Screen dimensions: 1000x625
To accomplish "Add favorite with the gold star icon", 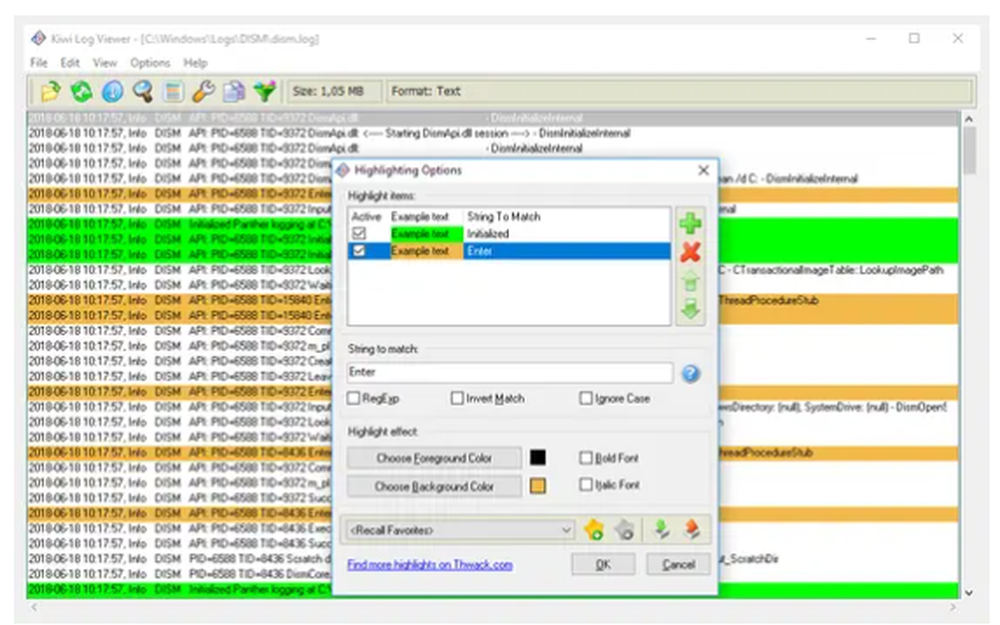I will [594, 530].
